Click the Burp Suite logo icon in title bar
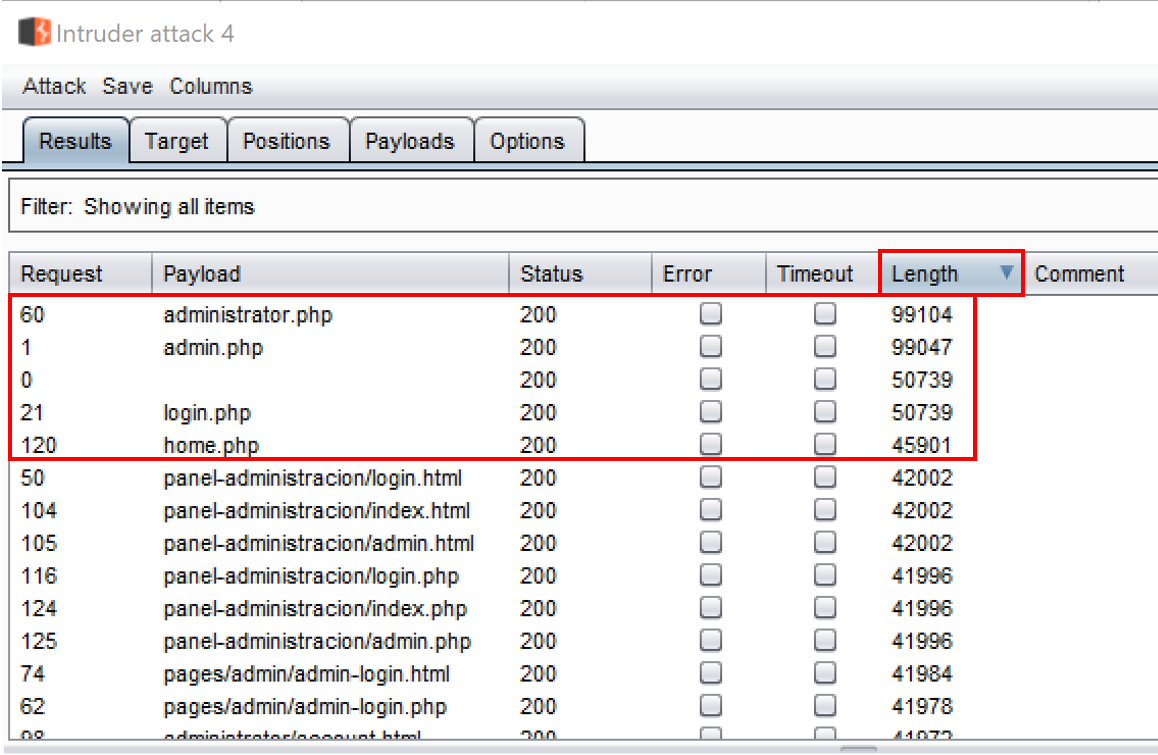This screenshot has height=755, width=1158. (x=34, y=33)
